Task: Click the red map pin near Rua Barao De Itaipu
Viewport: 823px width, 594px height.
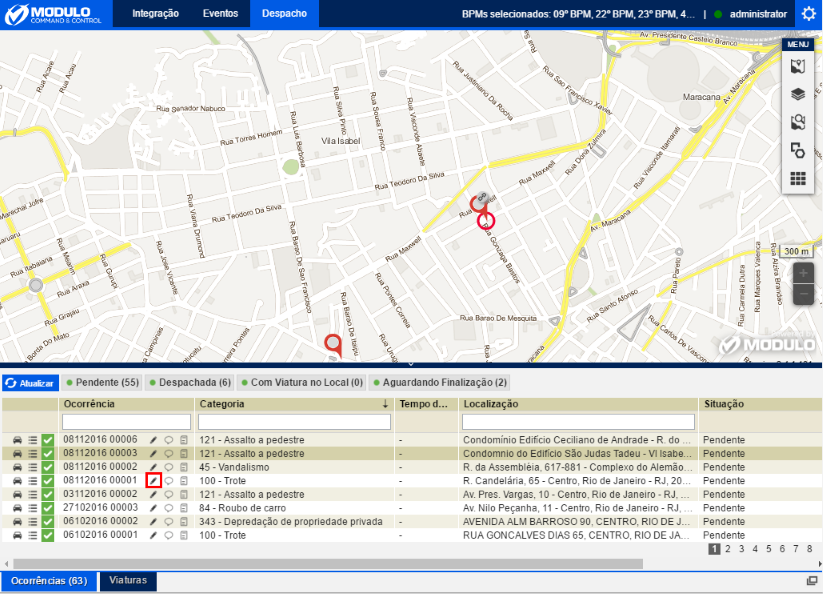Action: point(333,345)
